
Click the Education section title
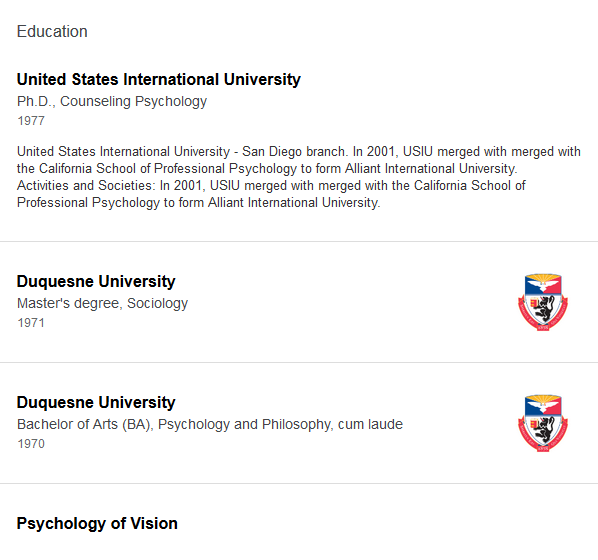click(x=52, y=31)
